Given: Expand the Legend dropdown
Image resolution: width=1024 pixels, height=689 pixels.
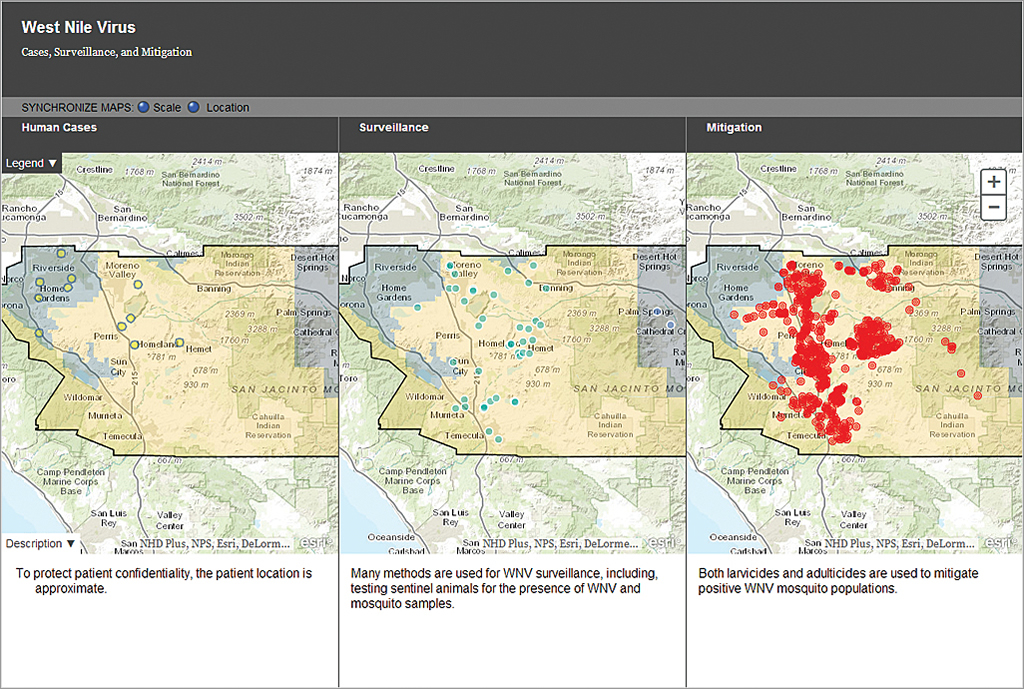Looking at the screenshot, I should 31,163.
